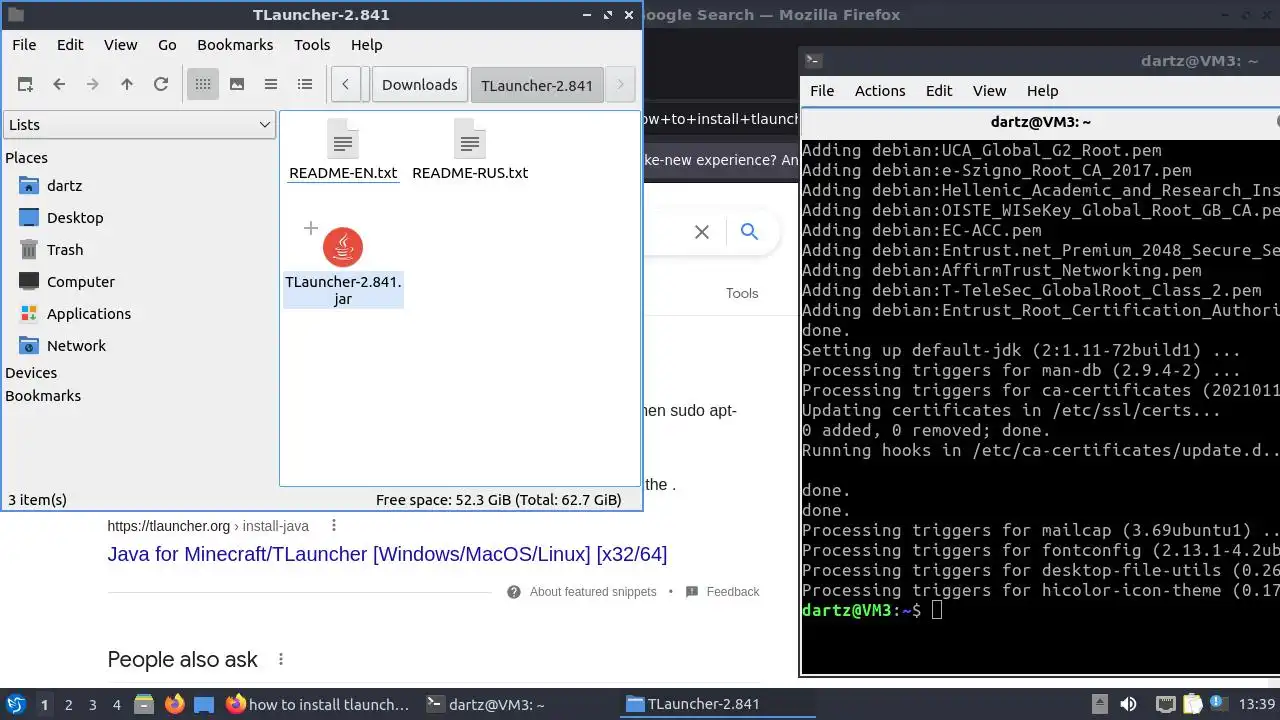Switch to icon view mode

pyautogui.click(x=203, y=85)
